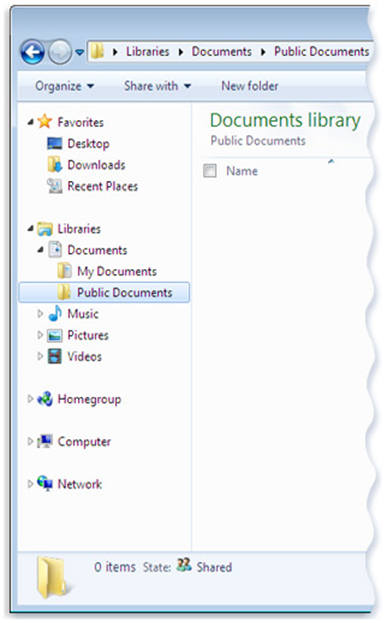Open the Videos library
Viewport: 387px width, 623px height.
[85, 356]
